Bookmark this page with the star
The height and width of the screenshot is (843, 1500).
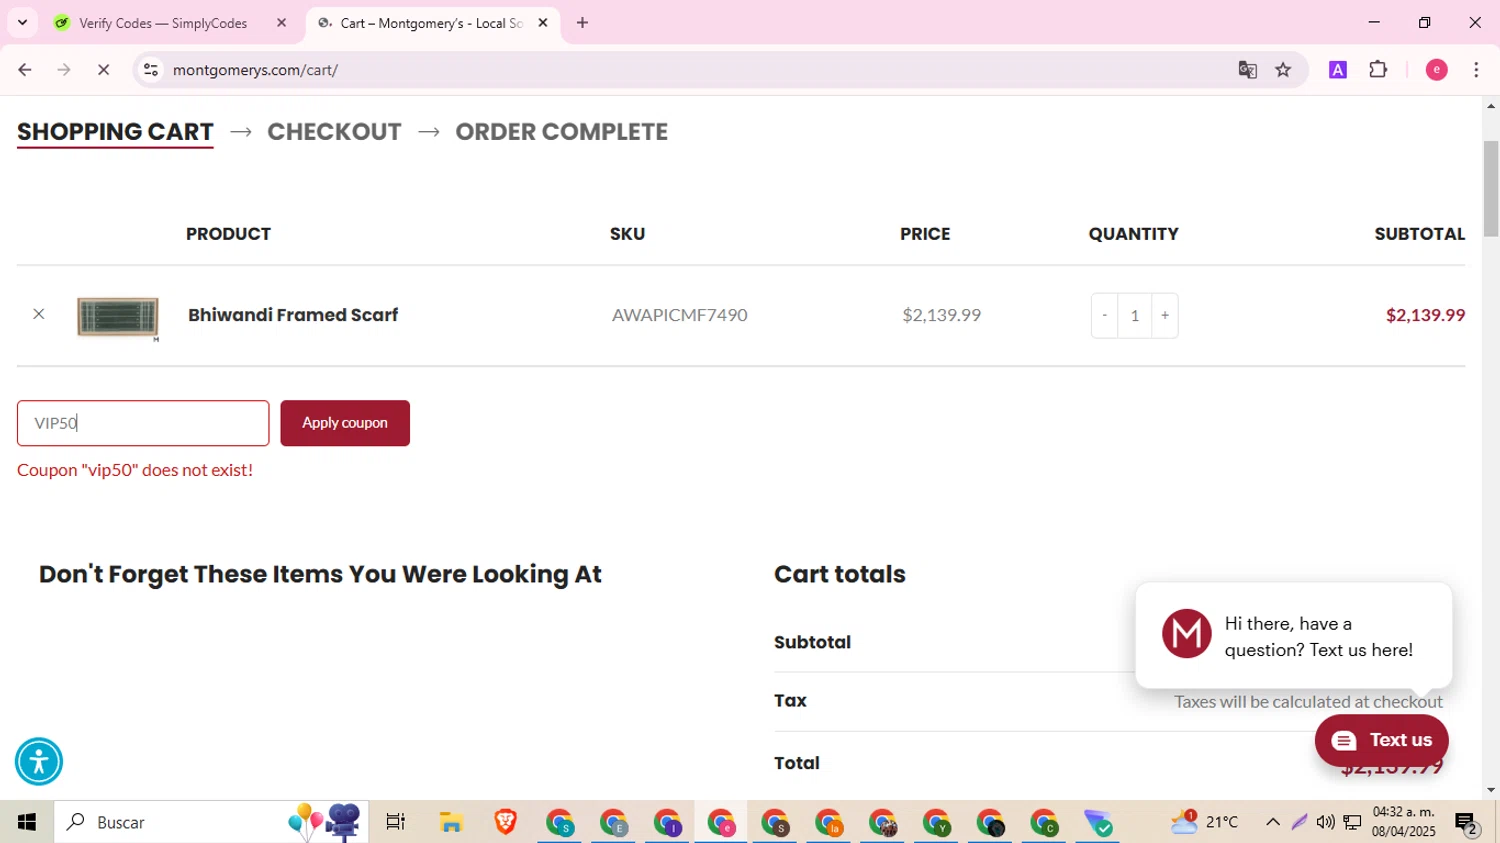point(1283,70)
